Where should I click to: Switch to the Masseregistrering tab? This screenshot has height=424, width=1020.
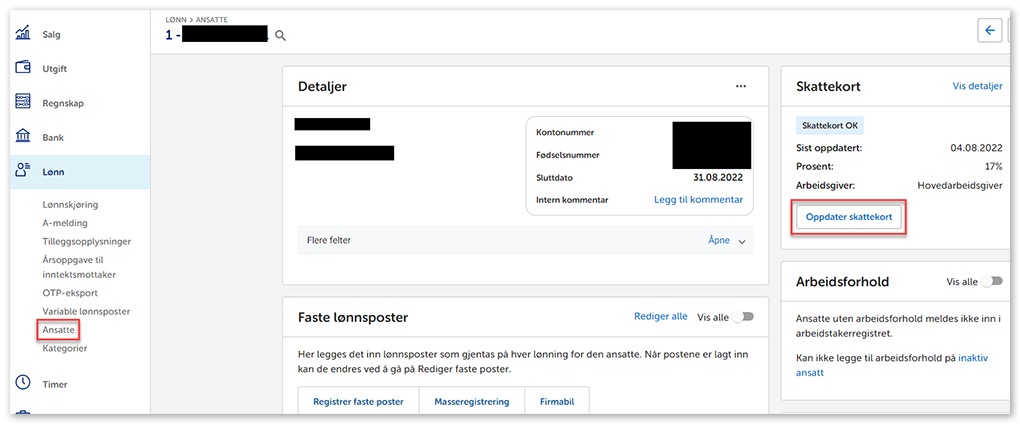click(x=471, y=401)
